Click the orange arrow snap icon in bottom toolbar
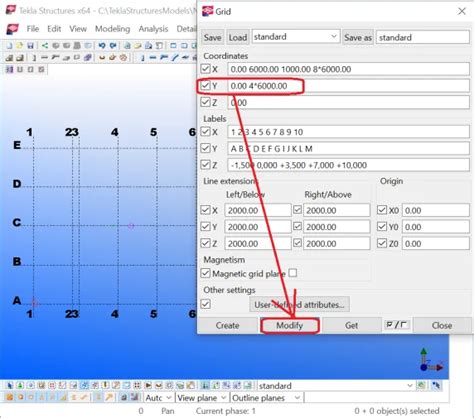474x418 pixels. point(109,397)
